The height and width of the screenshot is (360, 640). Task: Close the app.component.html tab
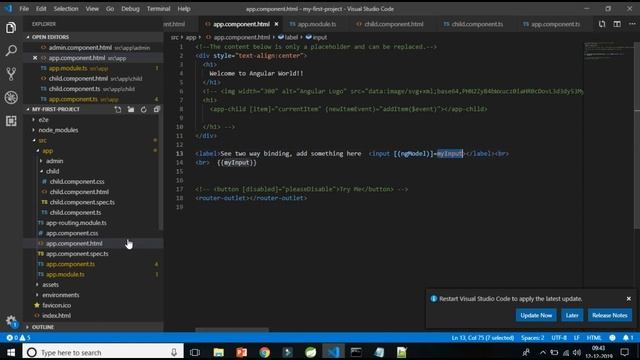(276, 24)
